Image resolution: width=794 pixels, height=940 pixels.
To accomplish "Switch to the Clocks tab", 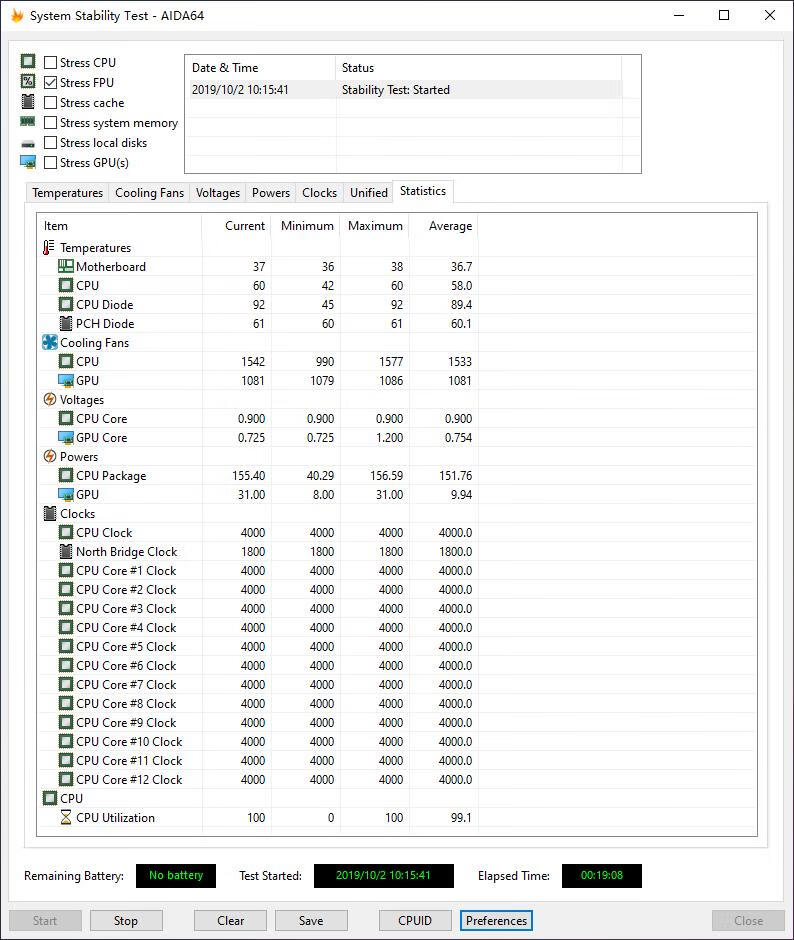I will pos(319,193).
